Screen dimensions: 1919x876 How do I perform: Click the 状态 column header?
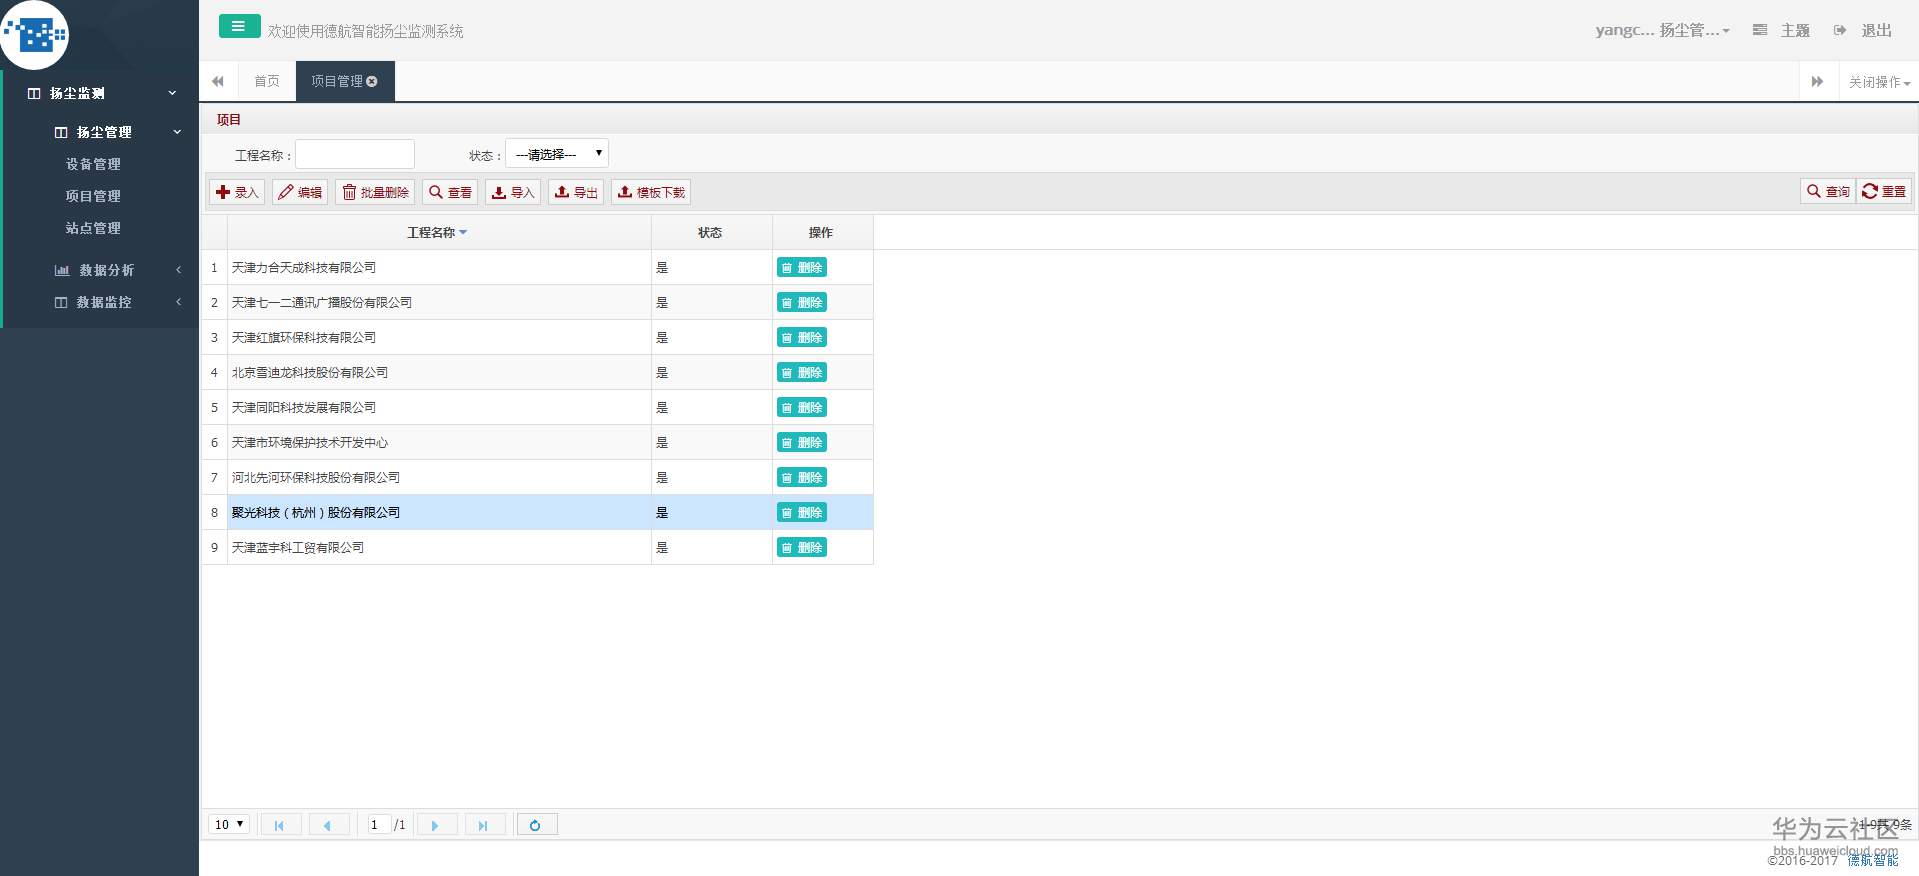711,233
